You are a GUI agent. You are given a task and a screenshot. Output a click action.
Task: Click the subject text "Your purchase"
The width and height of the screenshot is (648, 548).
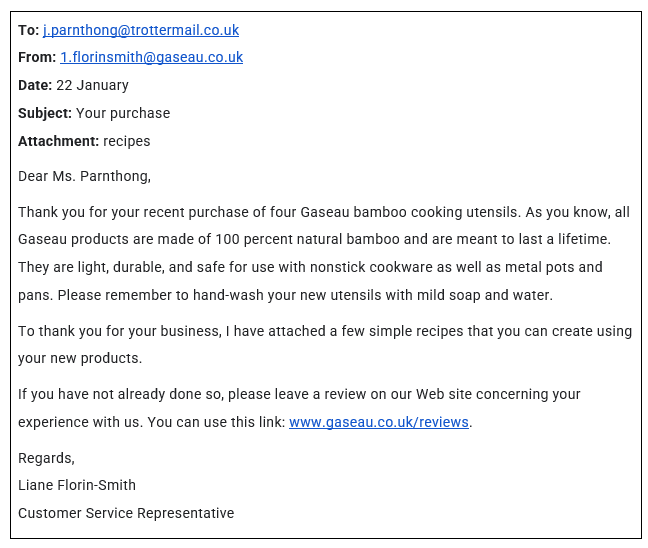(x=123, y=113)
